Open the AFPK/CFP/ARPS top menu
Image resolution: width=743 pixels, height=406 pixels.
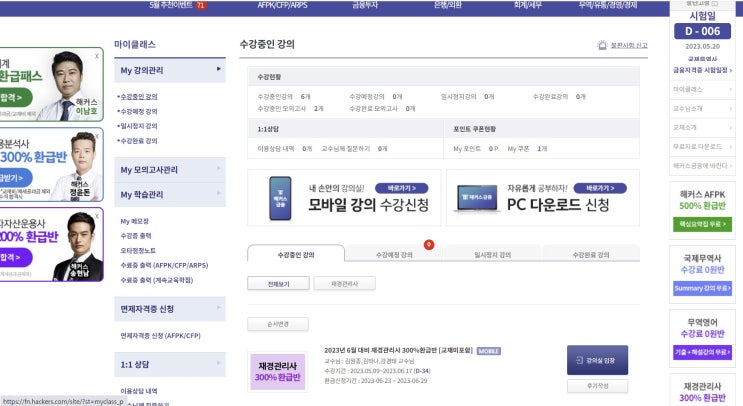(x=282, y=5)
